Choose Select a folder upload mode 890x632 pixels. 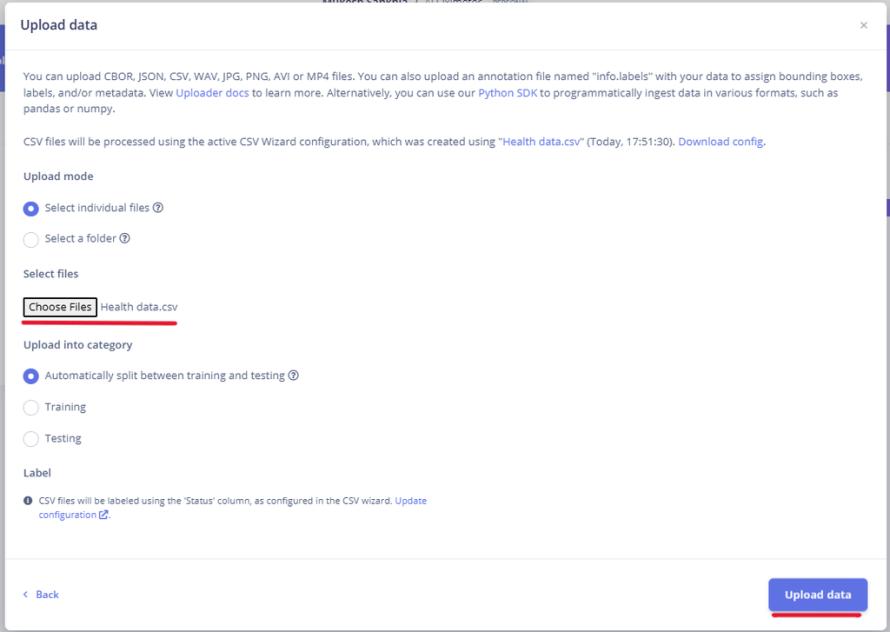[31, 239]
